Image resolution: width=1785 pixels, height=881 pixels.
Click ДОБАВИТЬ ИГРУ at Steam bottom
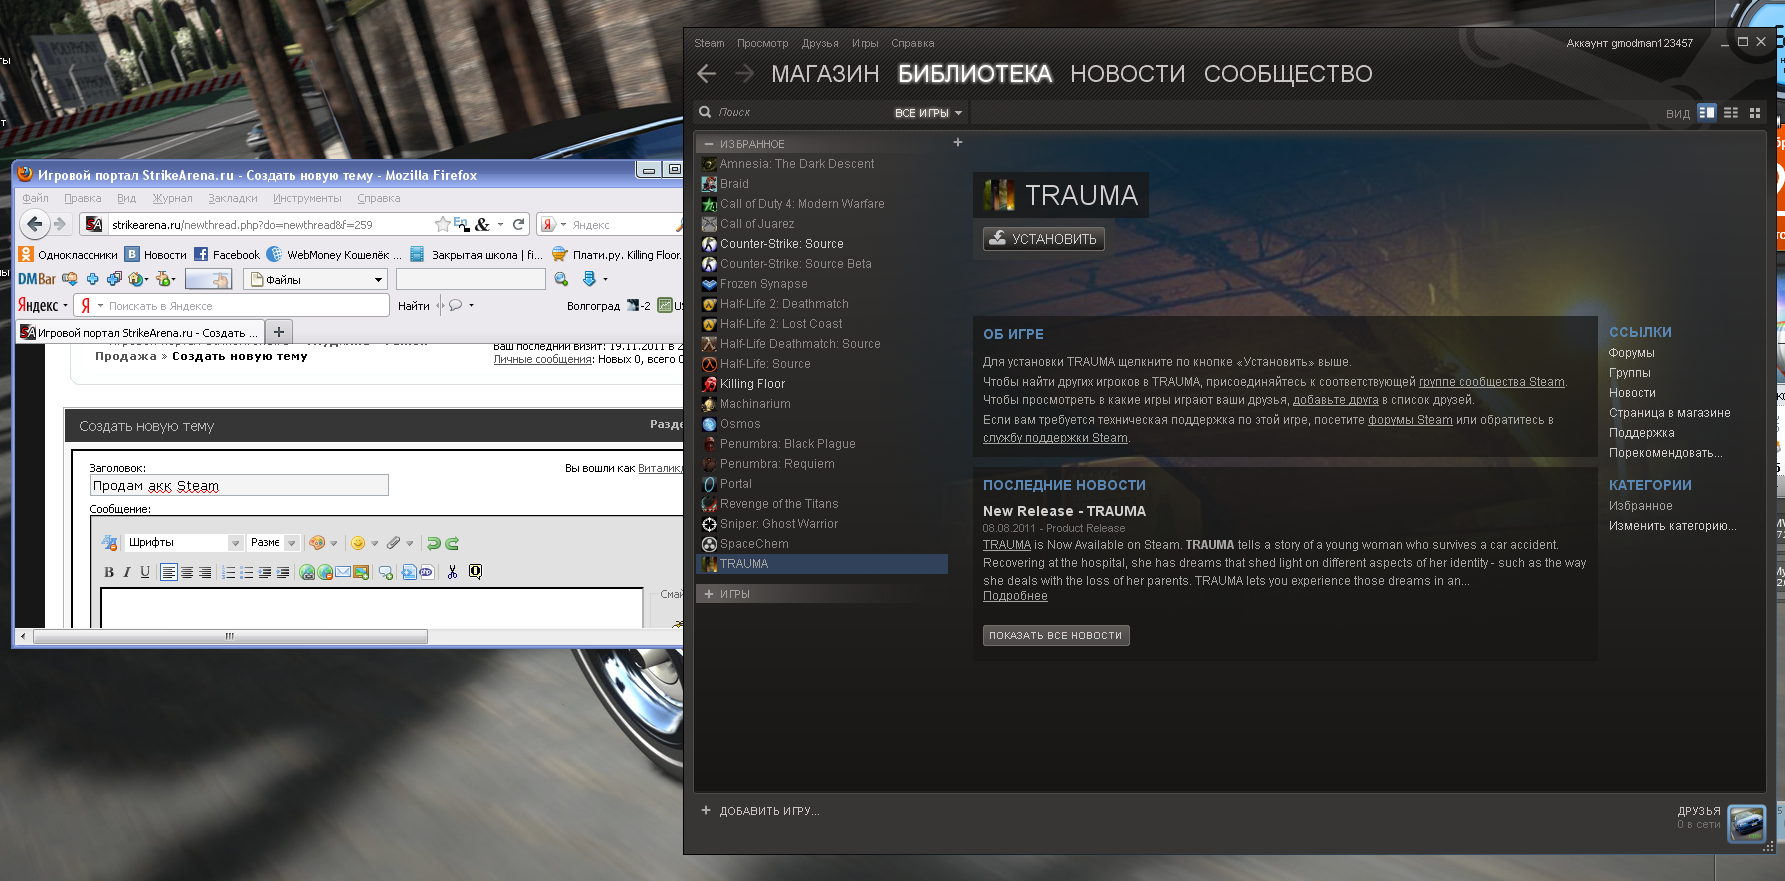click(x=760, y=811)
